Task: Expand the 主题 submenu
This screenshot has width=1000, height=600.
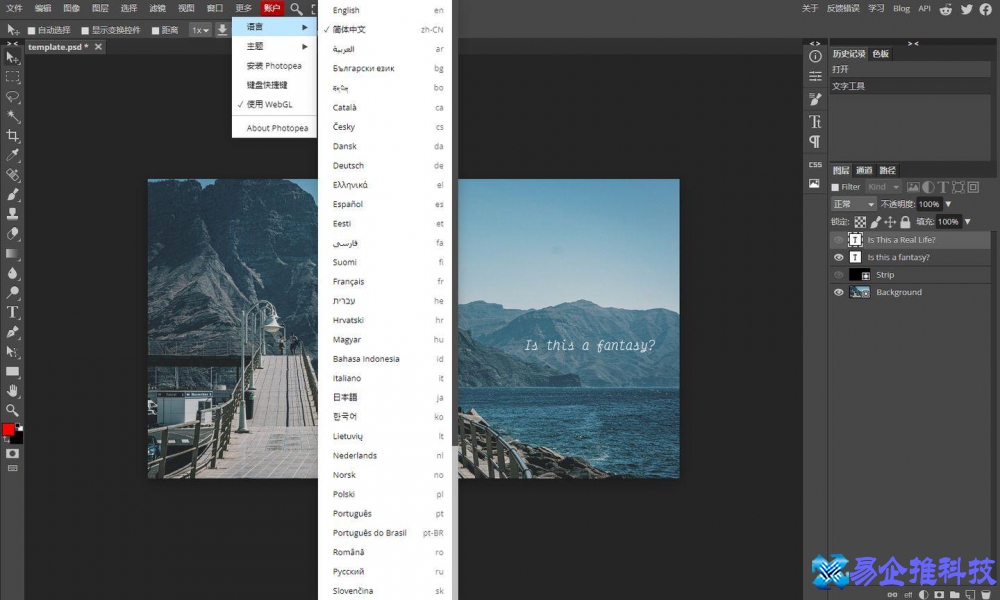Action: point(275,46)
